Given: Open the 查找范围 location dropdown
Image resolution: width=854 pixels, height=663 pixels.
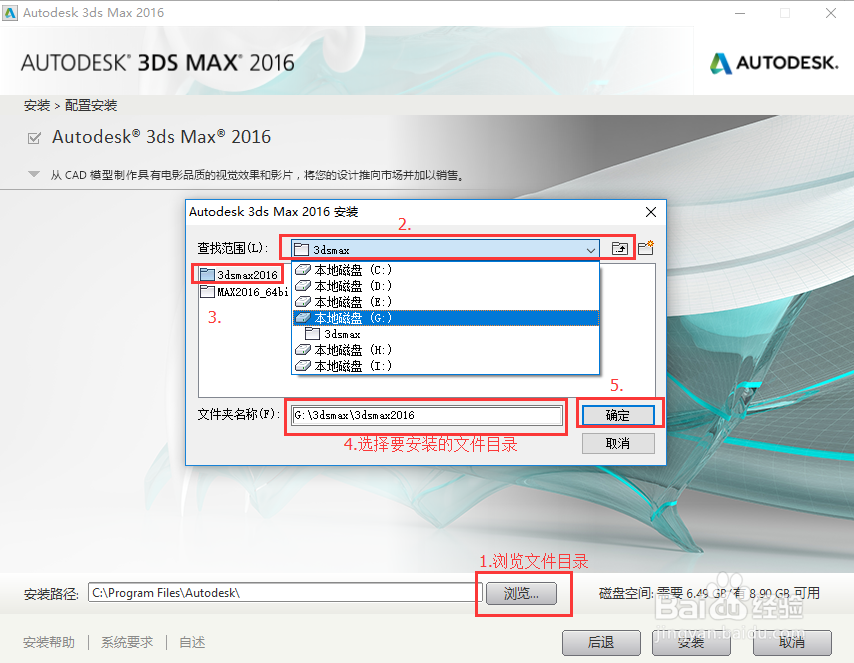Looking at the screenshot, I should coord(591,247).
